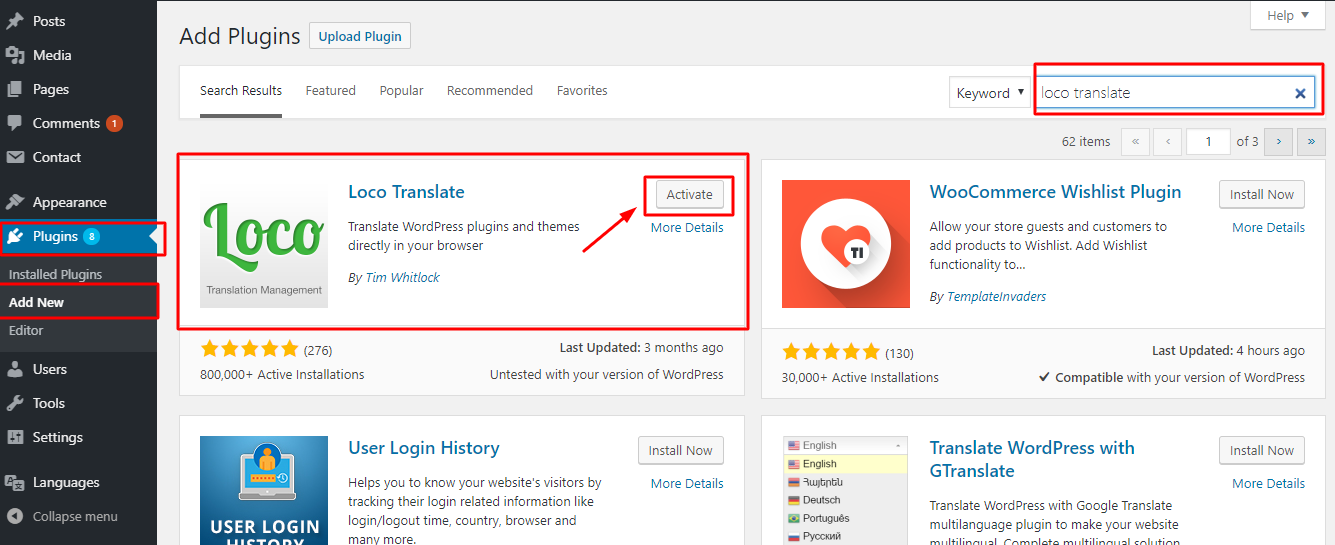Click the Comments speech bubble icon
Screen dimensions: 1335x545
tap(15, 123)
